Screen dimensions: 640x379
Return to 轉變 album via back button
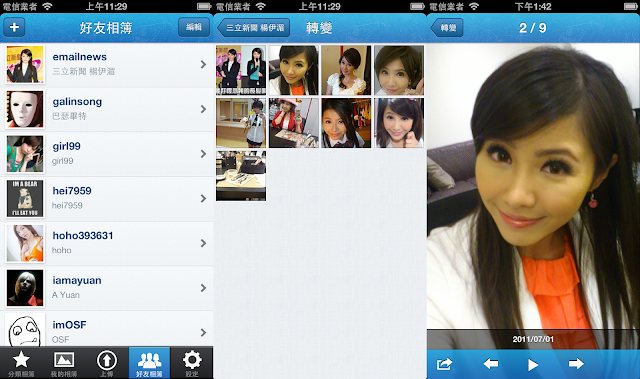pos(447,27)
